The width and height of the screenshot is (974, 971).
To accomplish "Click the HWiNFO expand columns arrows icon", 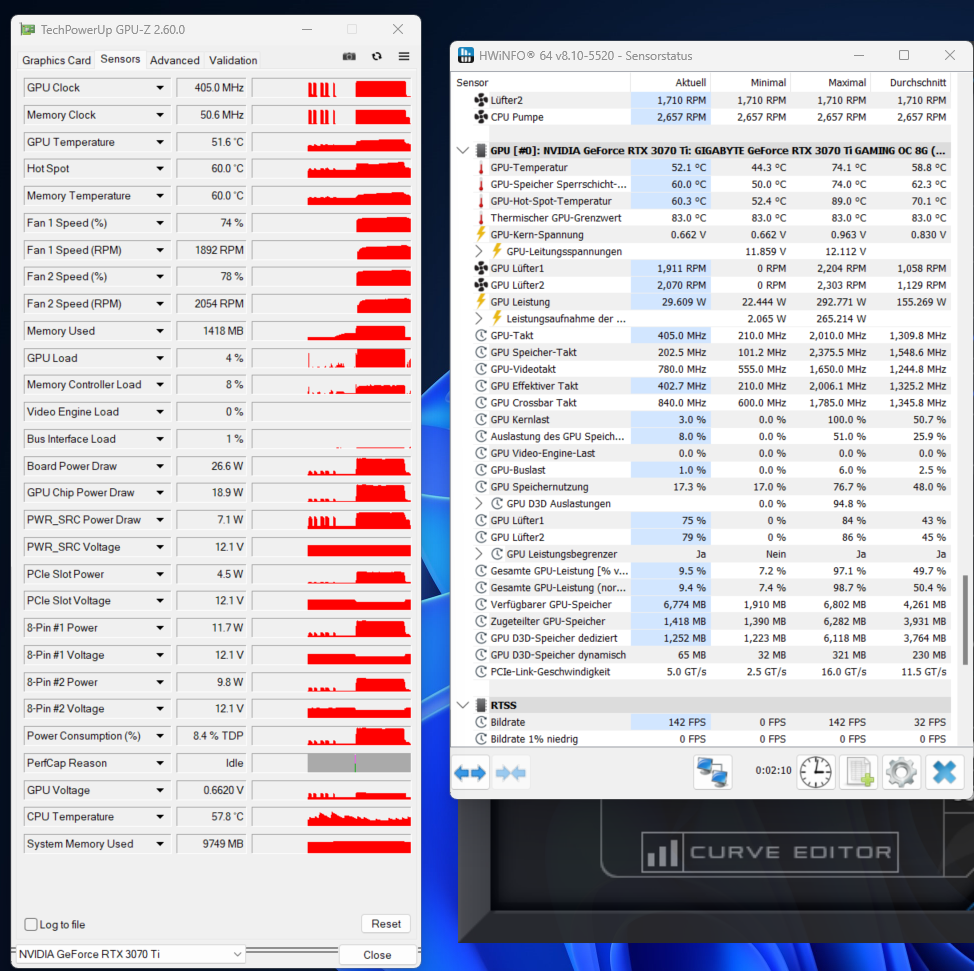I will pos(470,773).
